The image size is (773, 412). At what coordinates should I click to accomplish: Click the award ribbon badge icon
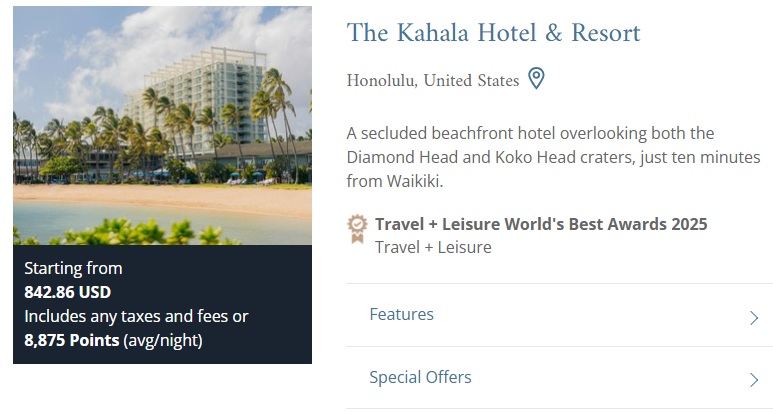357,229
